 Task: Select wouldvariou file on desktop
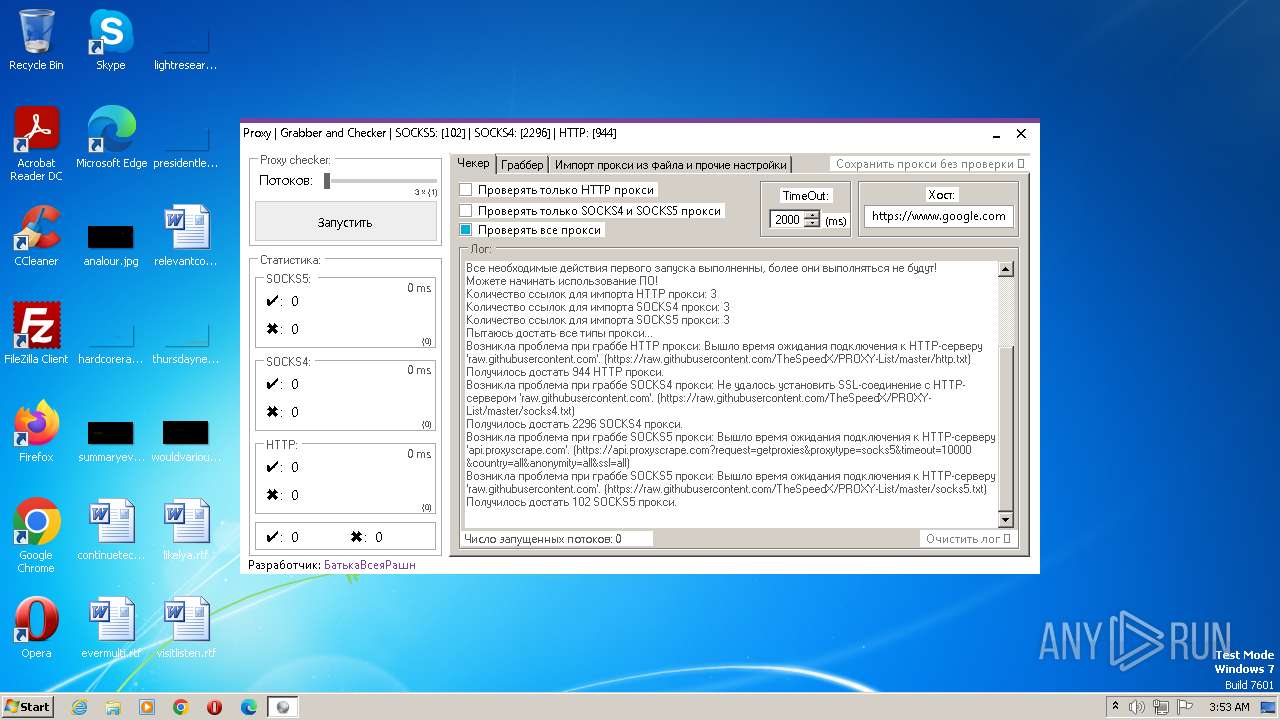tap(186, 442)
